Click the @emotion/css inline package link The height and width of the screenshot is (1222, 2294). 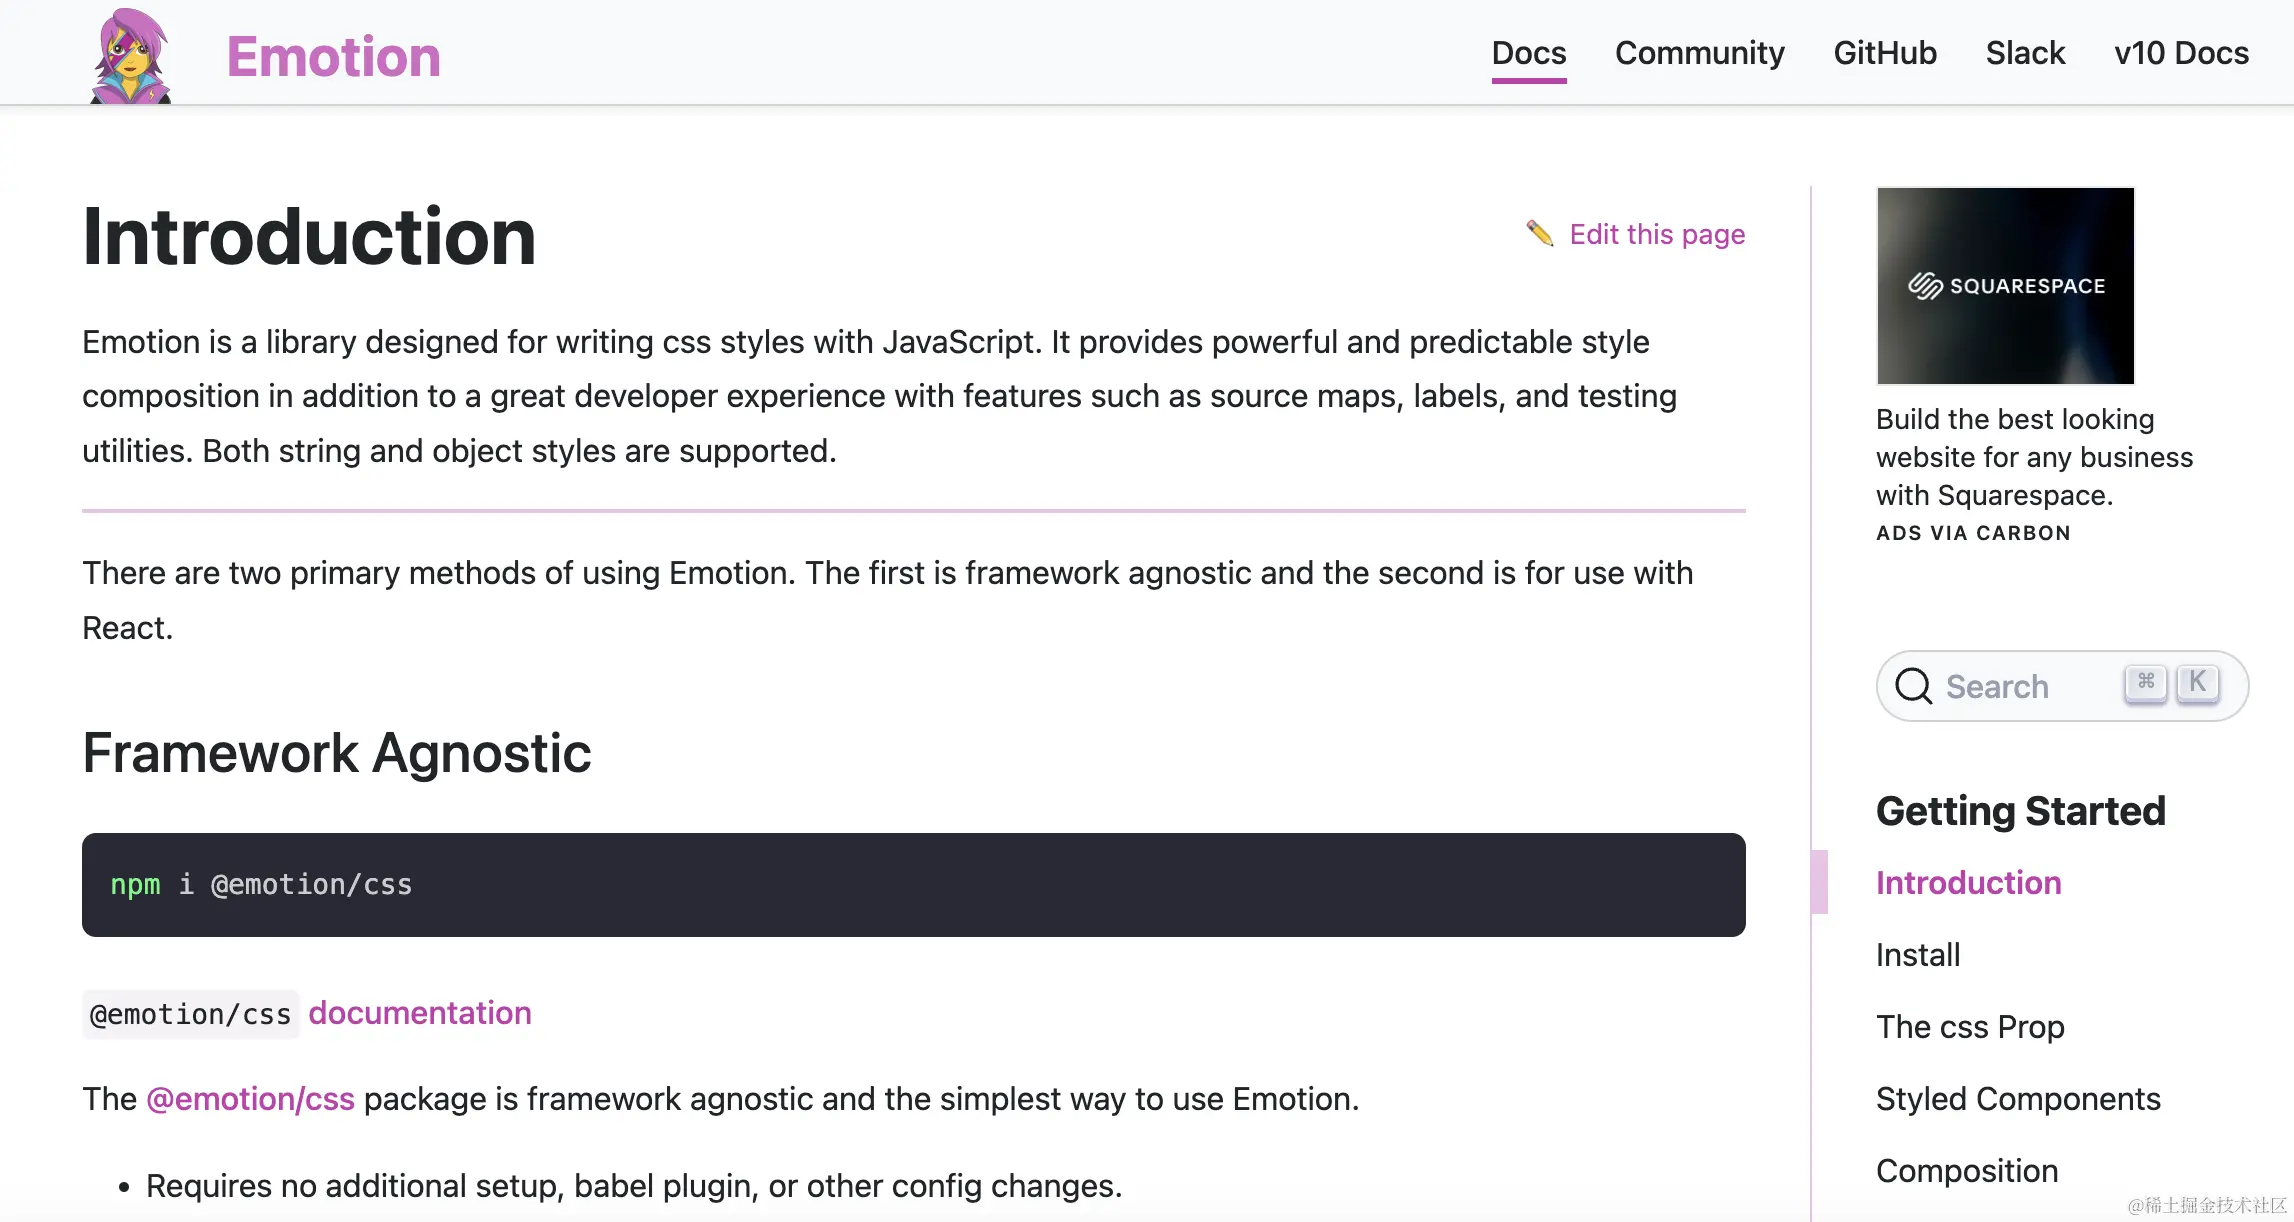(x=250, y=1099)
